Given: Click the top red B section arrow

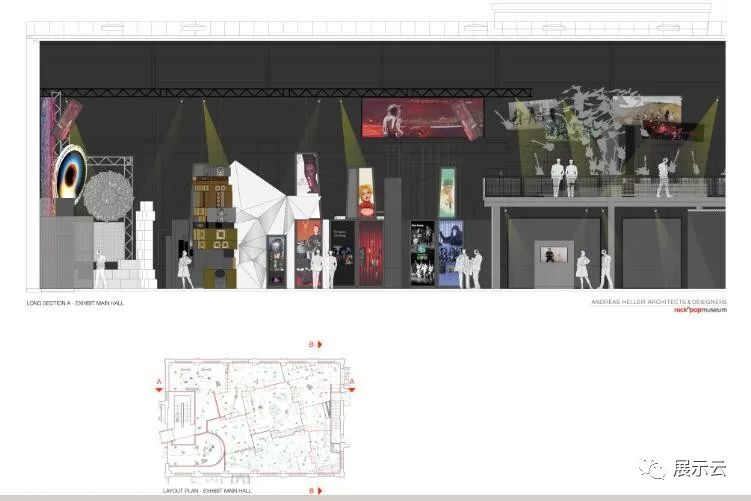Looking at the screenshot, I should [x=318, y=343].
